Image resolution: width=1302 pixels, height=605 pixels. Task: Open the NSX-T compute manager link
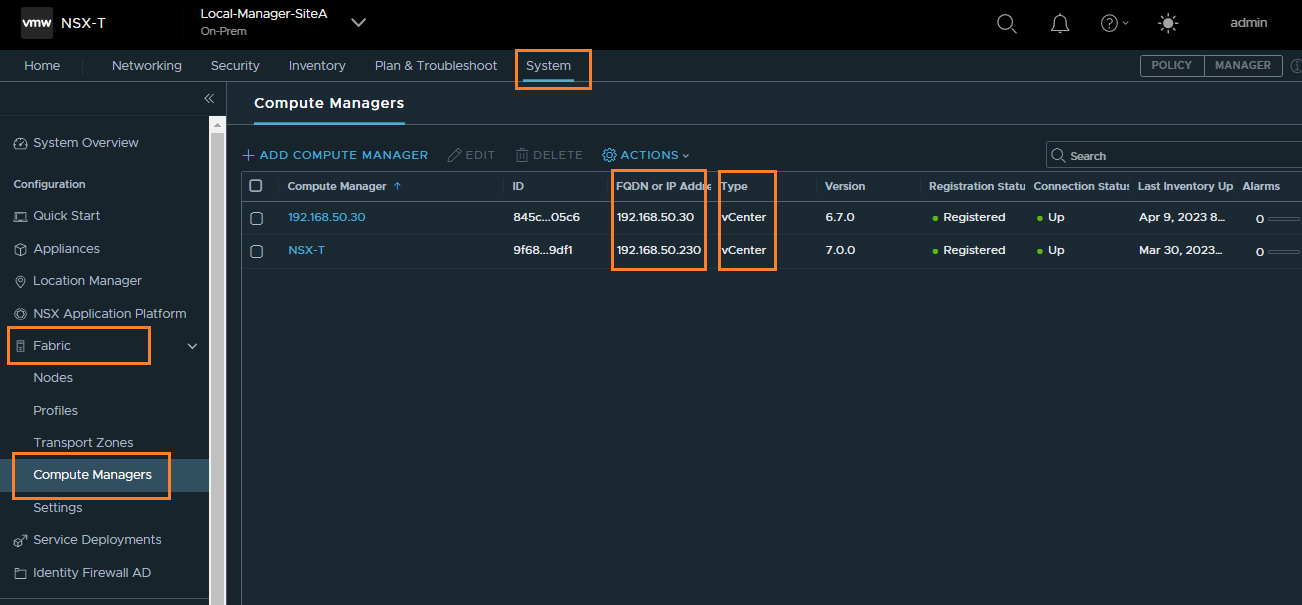point(306,250)
